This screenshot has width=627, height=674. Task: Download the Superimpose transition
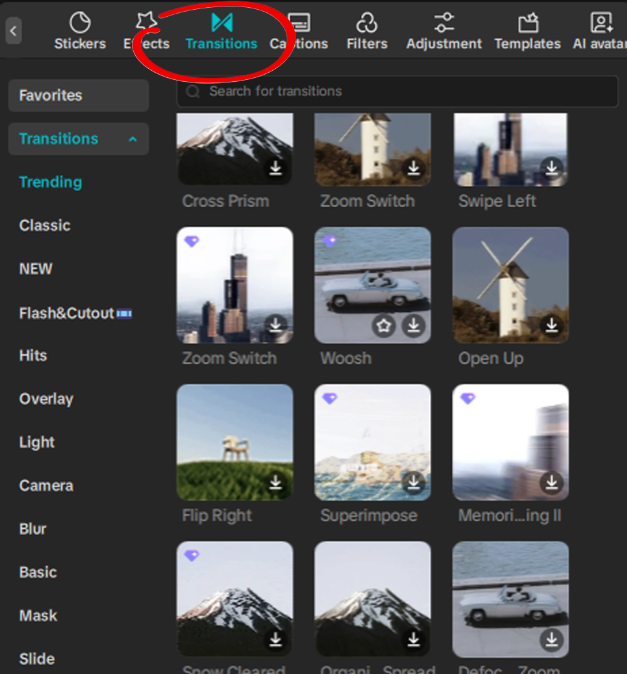click(x=413, y=483)
